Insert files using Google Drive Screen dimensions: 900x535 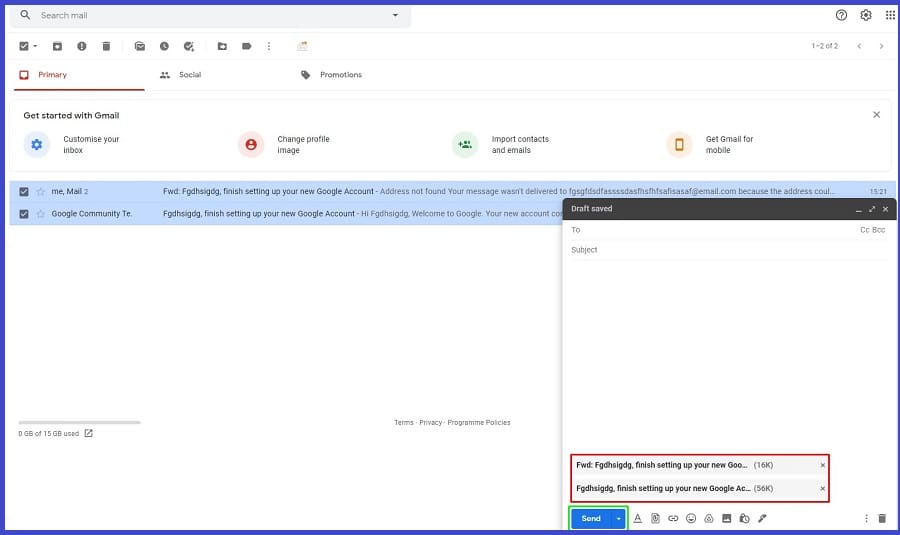(x=709, y=518)
